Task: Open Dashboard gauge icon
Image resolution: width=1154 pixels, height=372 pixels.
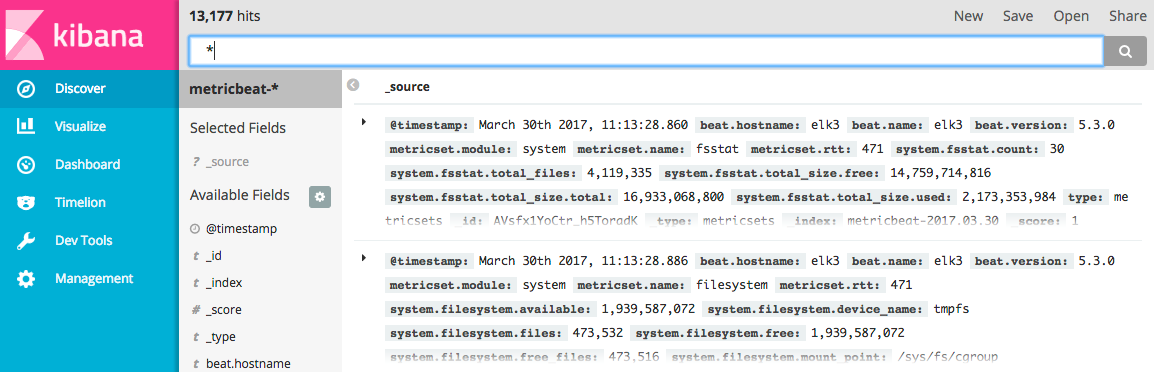Action: pos(26,164)
